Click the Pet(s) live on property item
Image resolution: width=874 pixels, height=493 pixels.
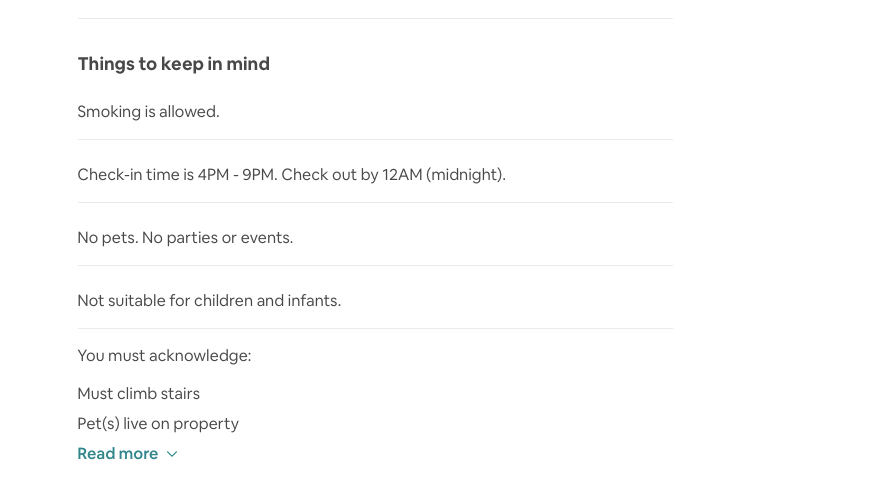click(158, 424)
